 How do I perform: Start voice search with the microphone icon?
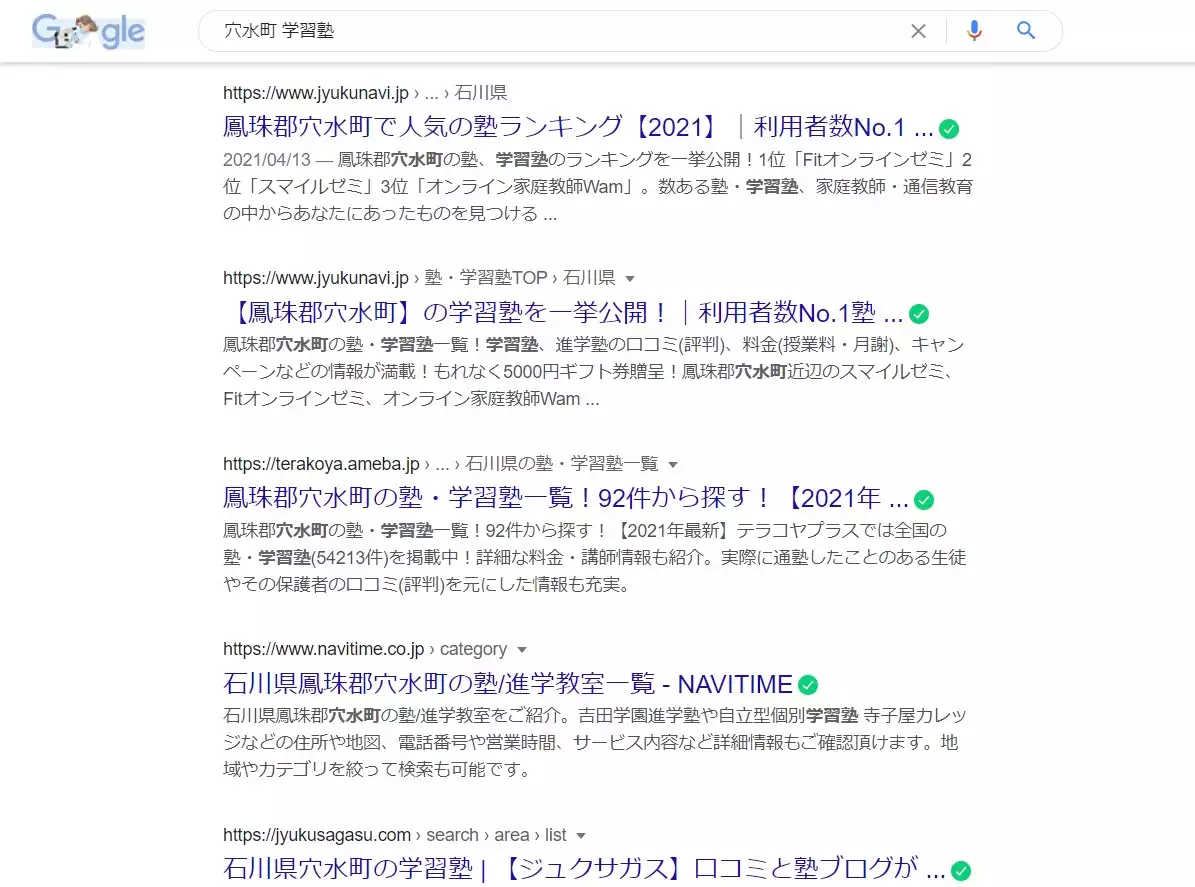point(974,30)
